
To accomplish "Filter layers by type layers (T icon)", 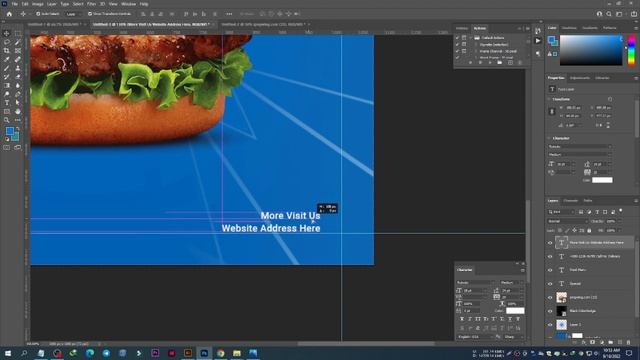I will 597,212.
